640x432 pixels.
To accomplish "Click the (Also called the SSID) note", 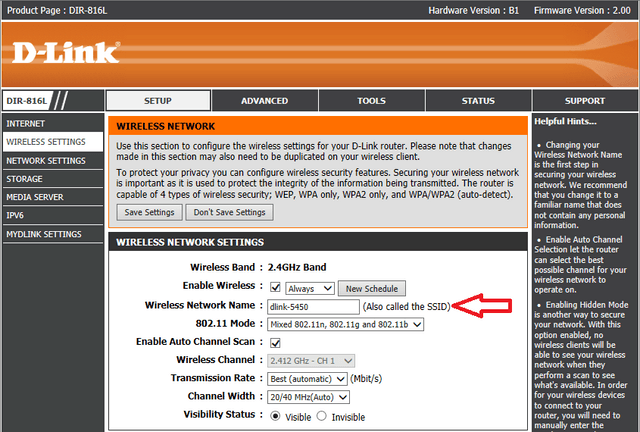I will point(407,307).
